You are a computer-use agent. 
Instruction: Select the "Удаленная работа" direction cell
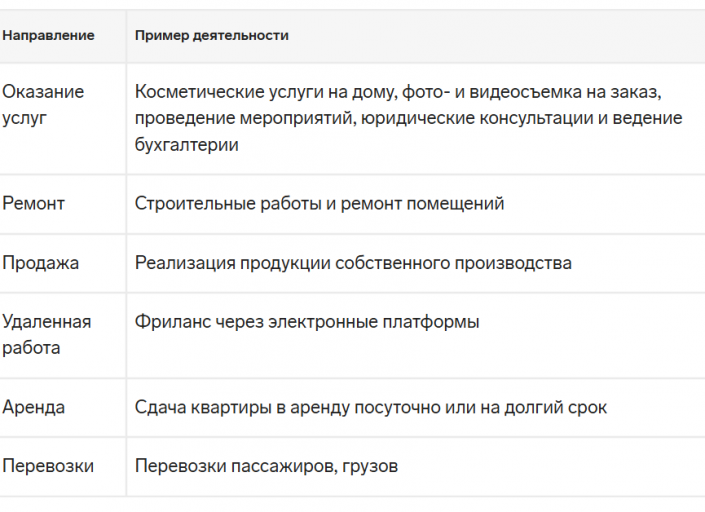point(46,335)
